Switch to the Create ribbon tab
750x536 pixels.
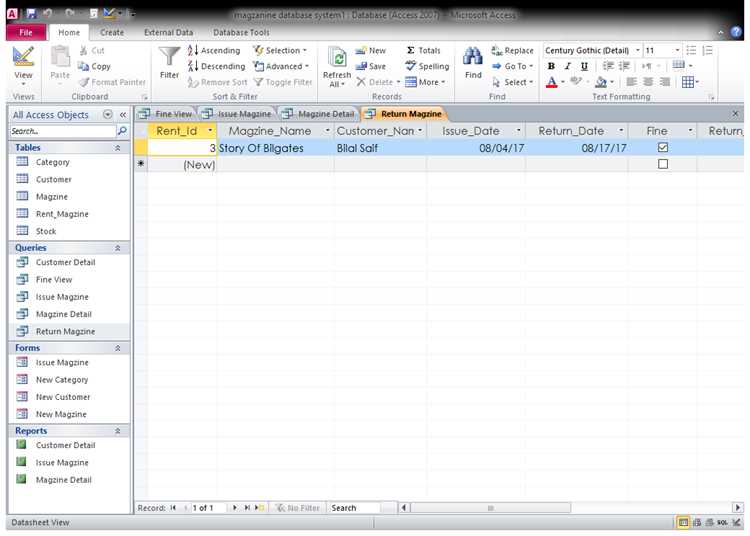112,32
